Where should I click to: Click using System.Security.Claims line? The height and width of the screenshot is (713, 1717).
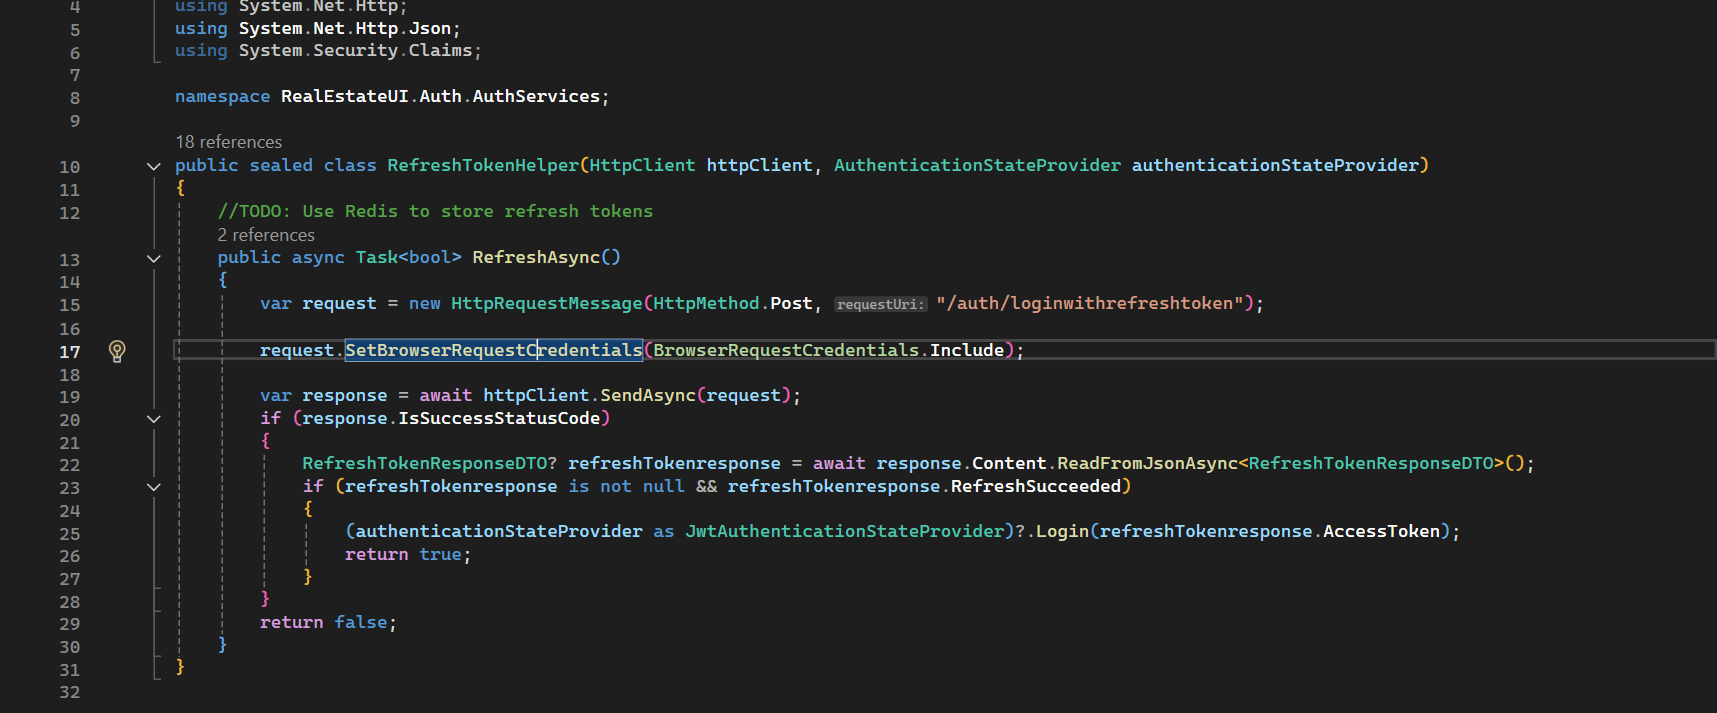[x=328, y=50]
